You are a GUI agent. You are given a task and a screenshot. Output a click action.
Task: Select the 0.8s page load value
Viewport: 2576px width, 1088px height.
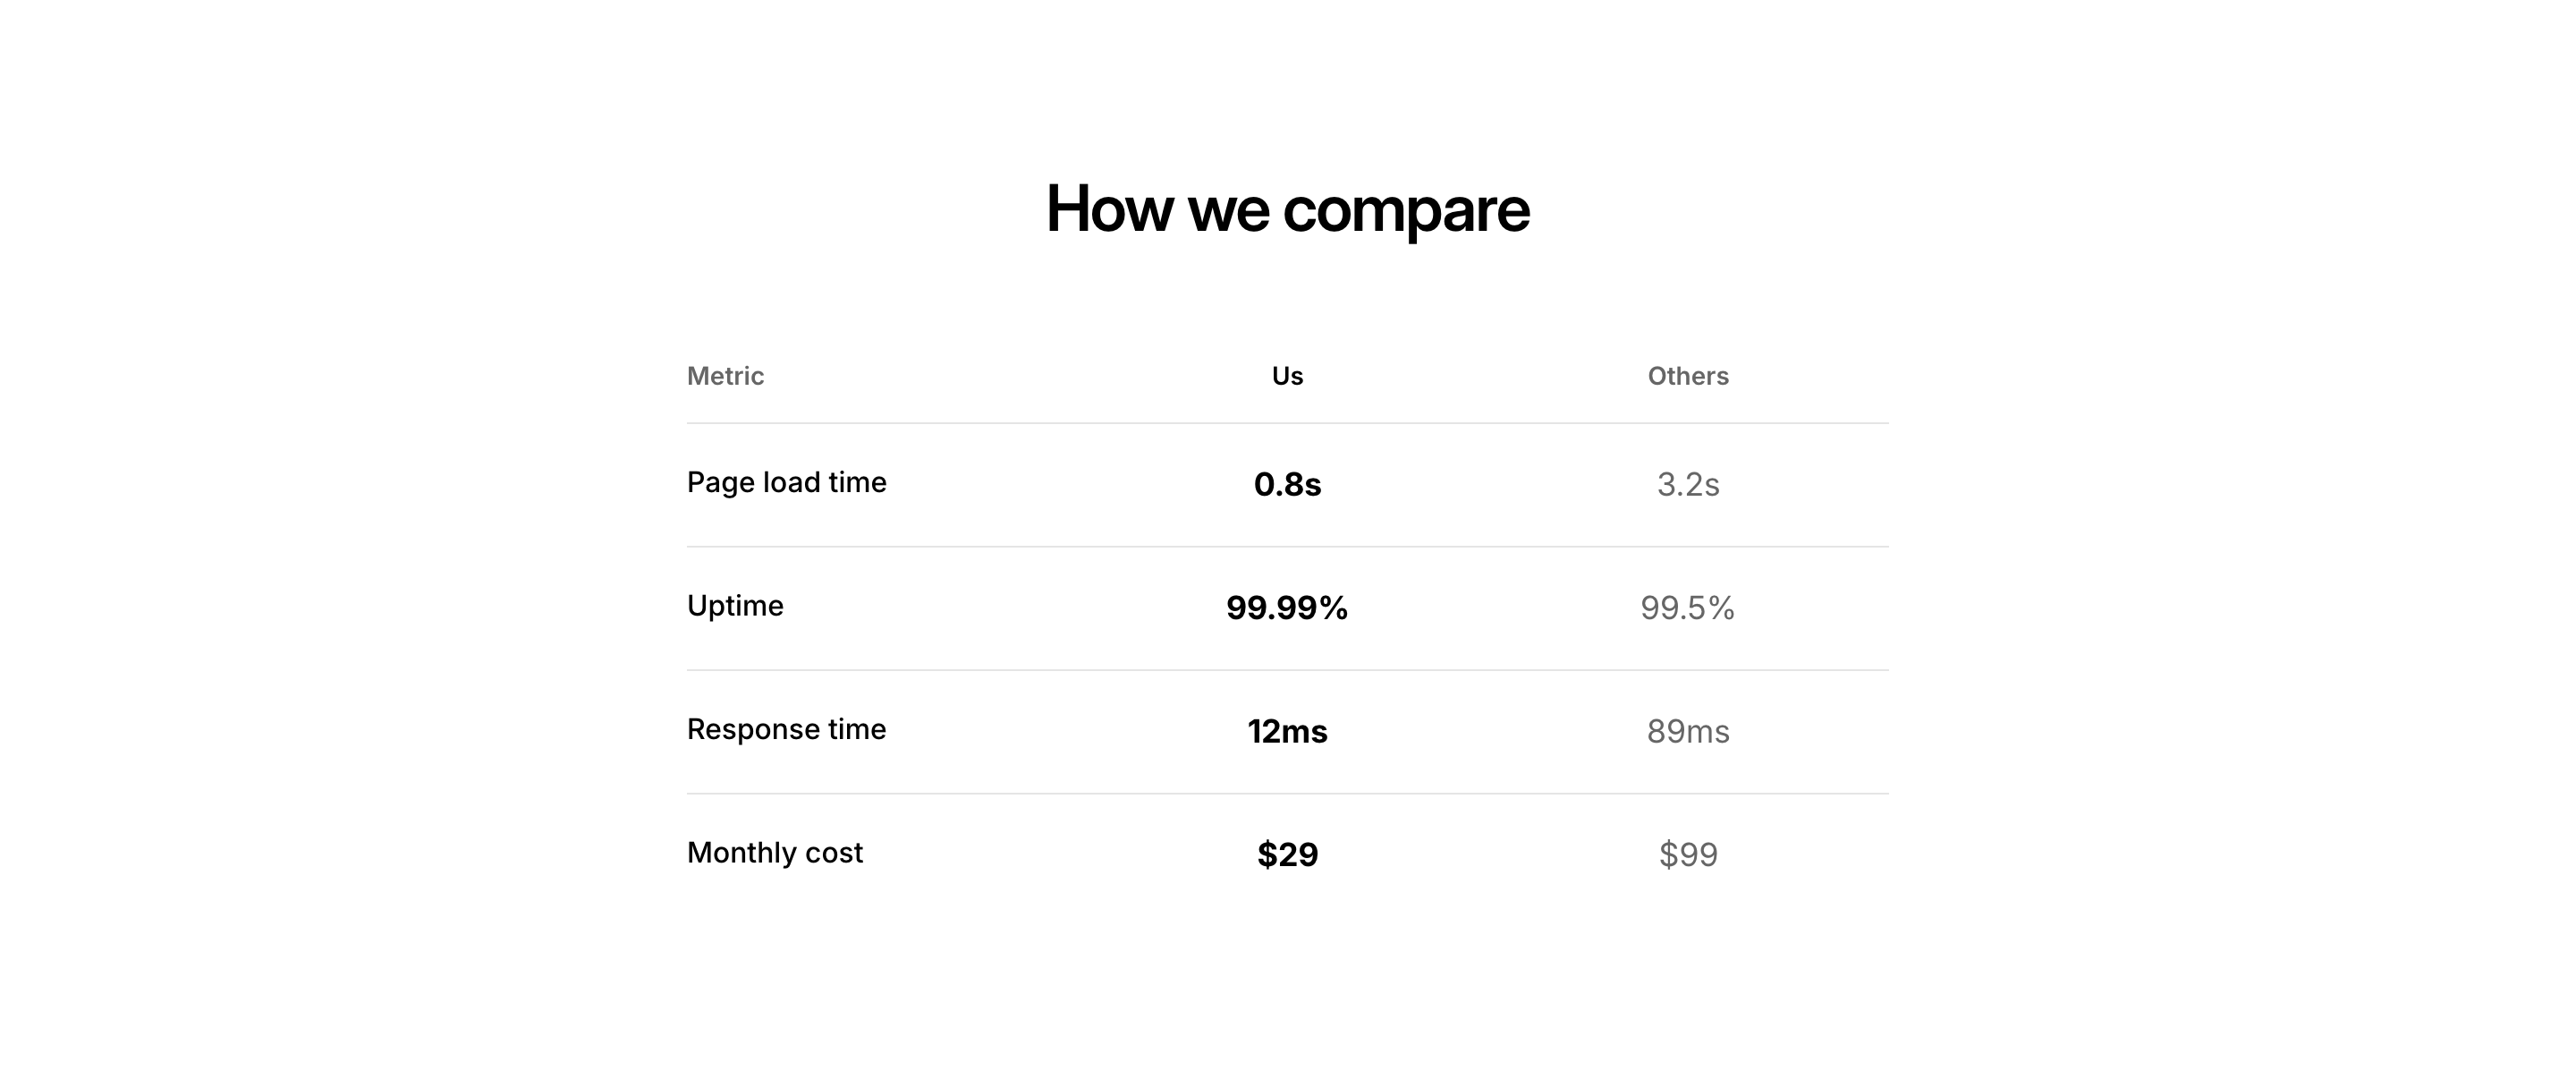point(1287,485)
